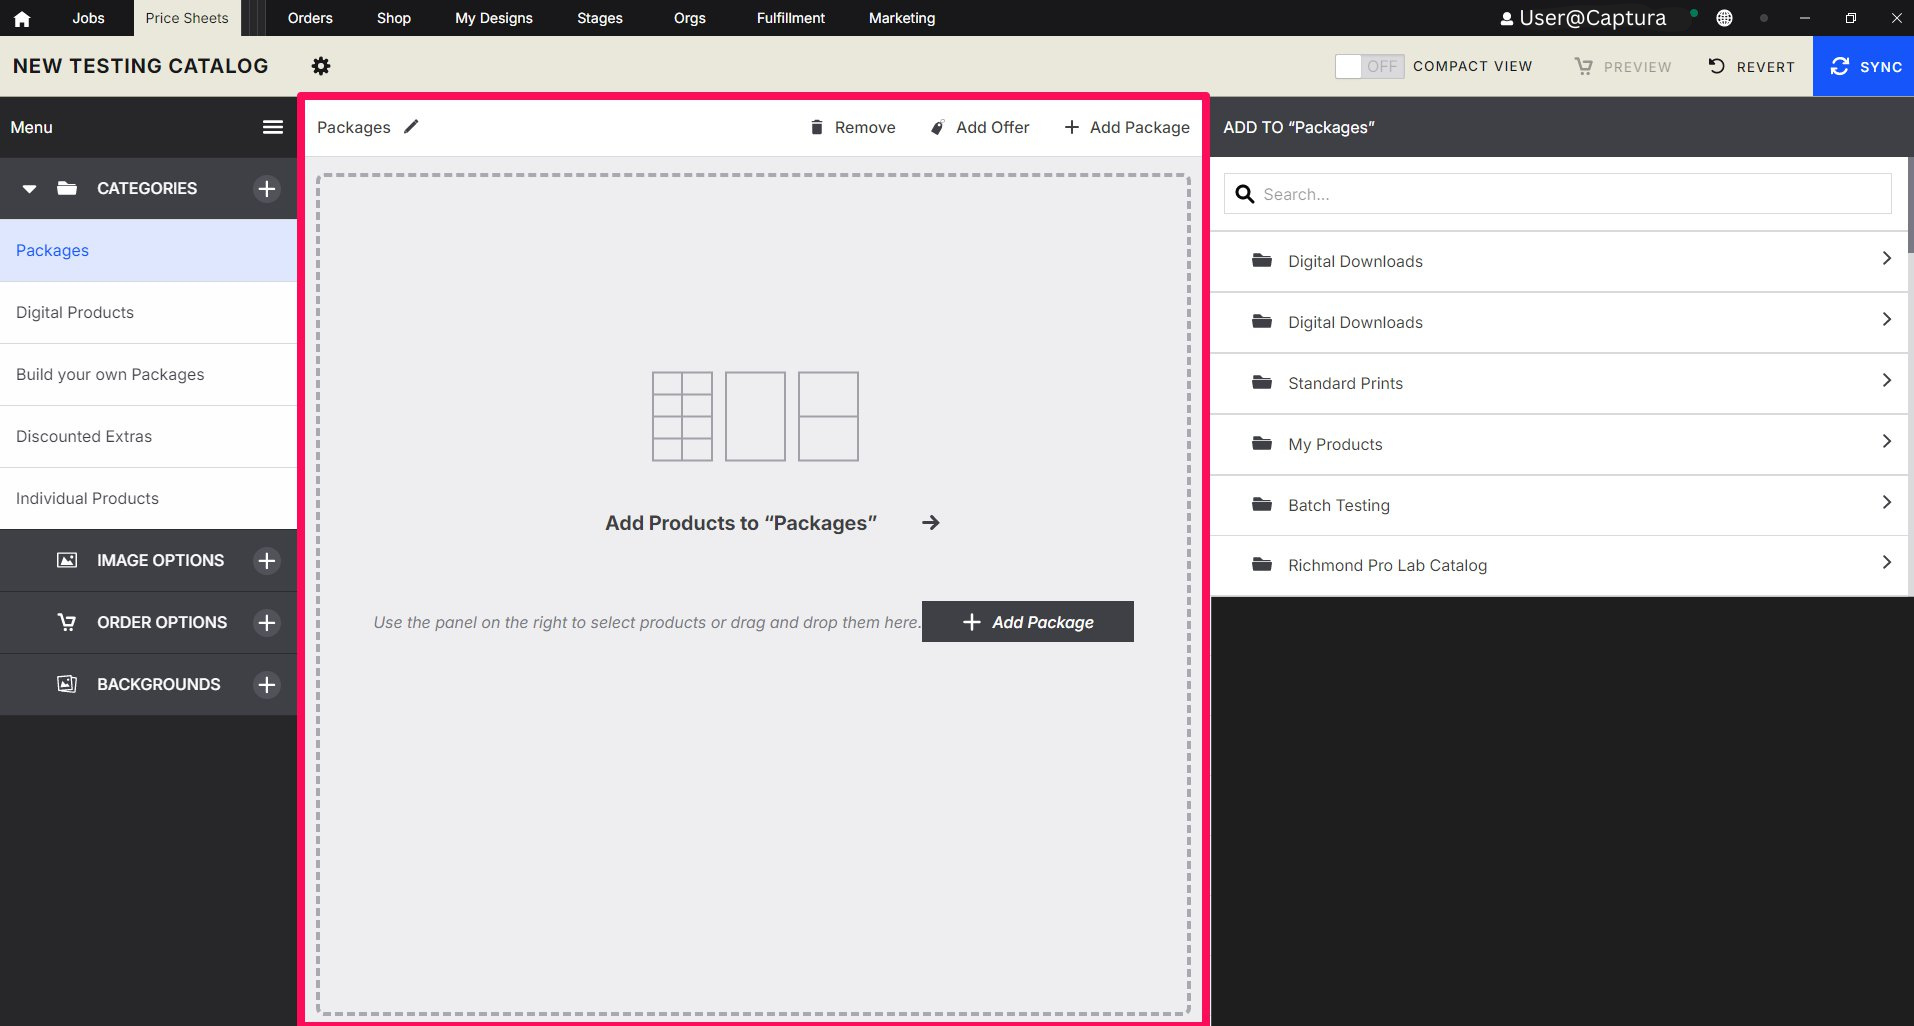
Task: Expand Batch Testing chevron
Action: pos(1886,503)
